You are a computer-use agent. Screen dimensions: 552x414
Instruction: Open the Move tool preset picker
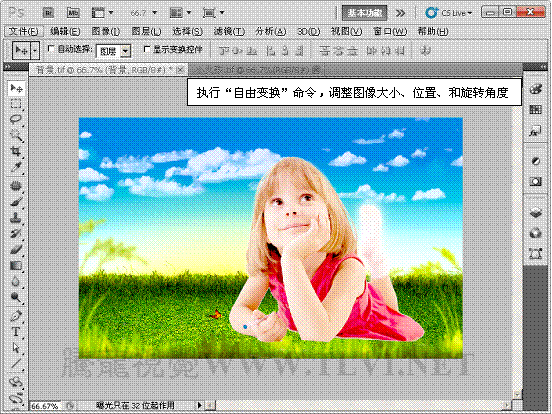coord(35,51)
